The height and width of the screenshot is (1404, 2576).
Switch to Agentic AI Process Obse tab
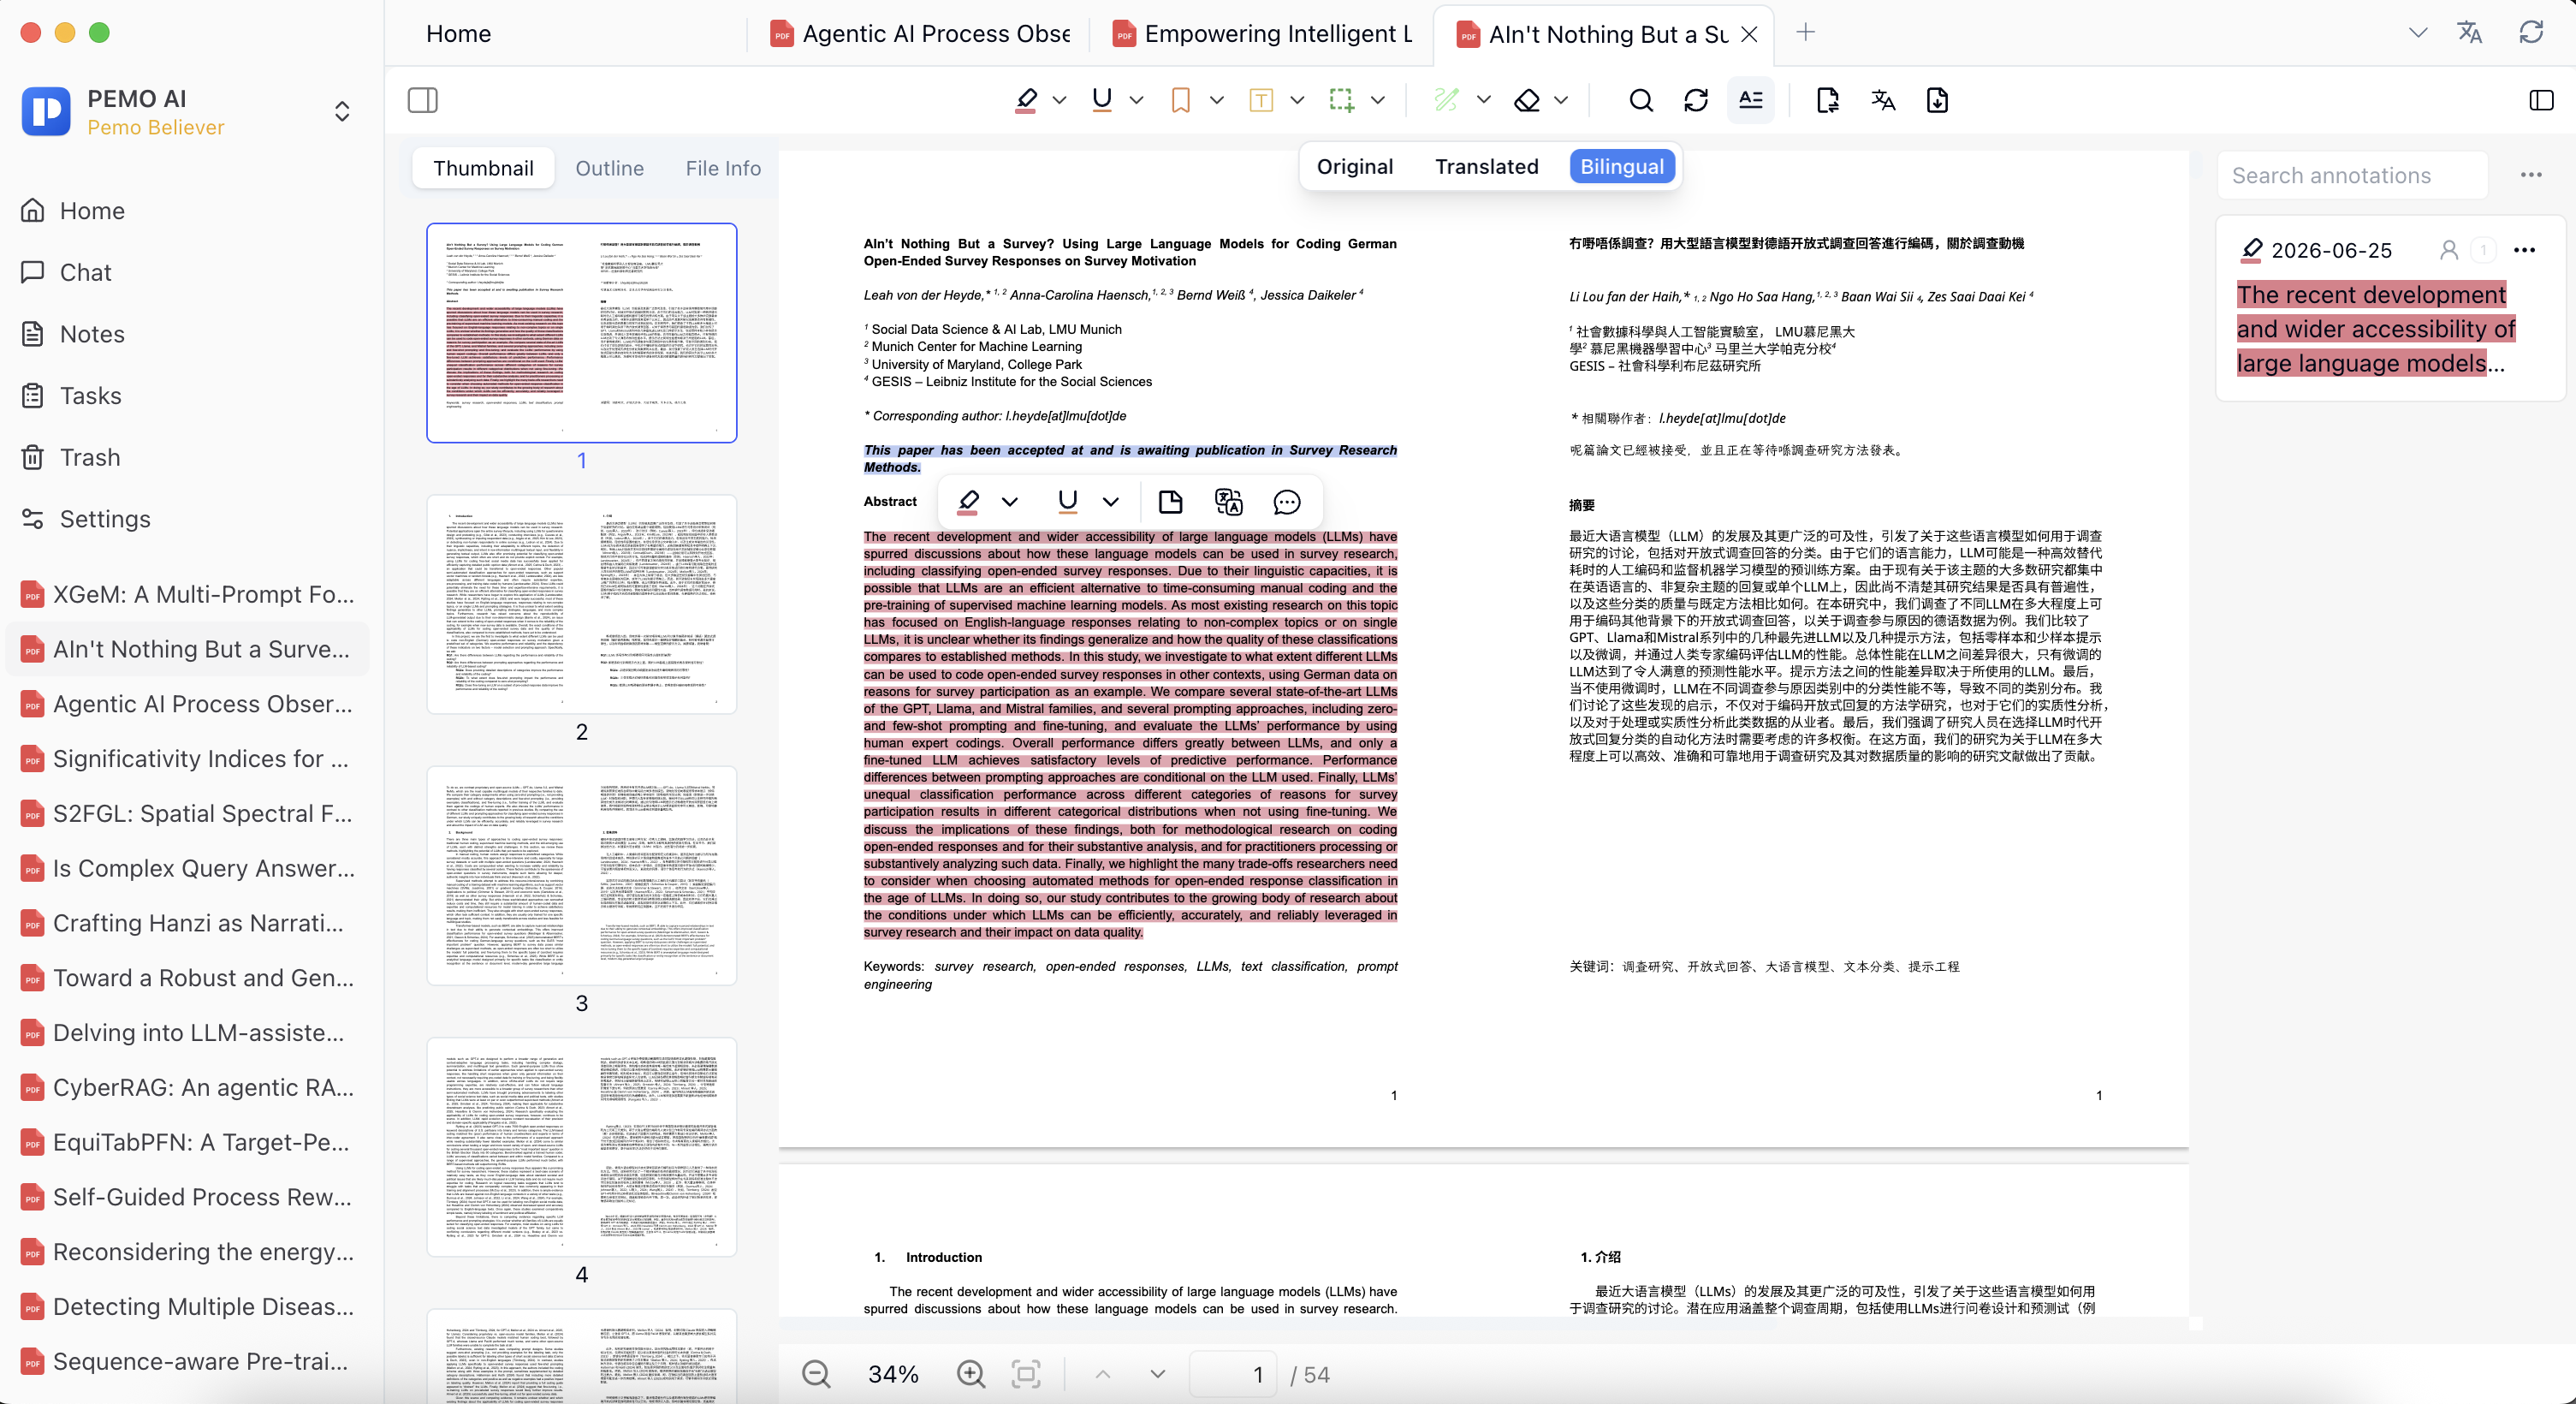(919, 33)
